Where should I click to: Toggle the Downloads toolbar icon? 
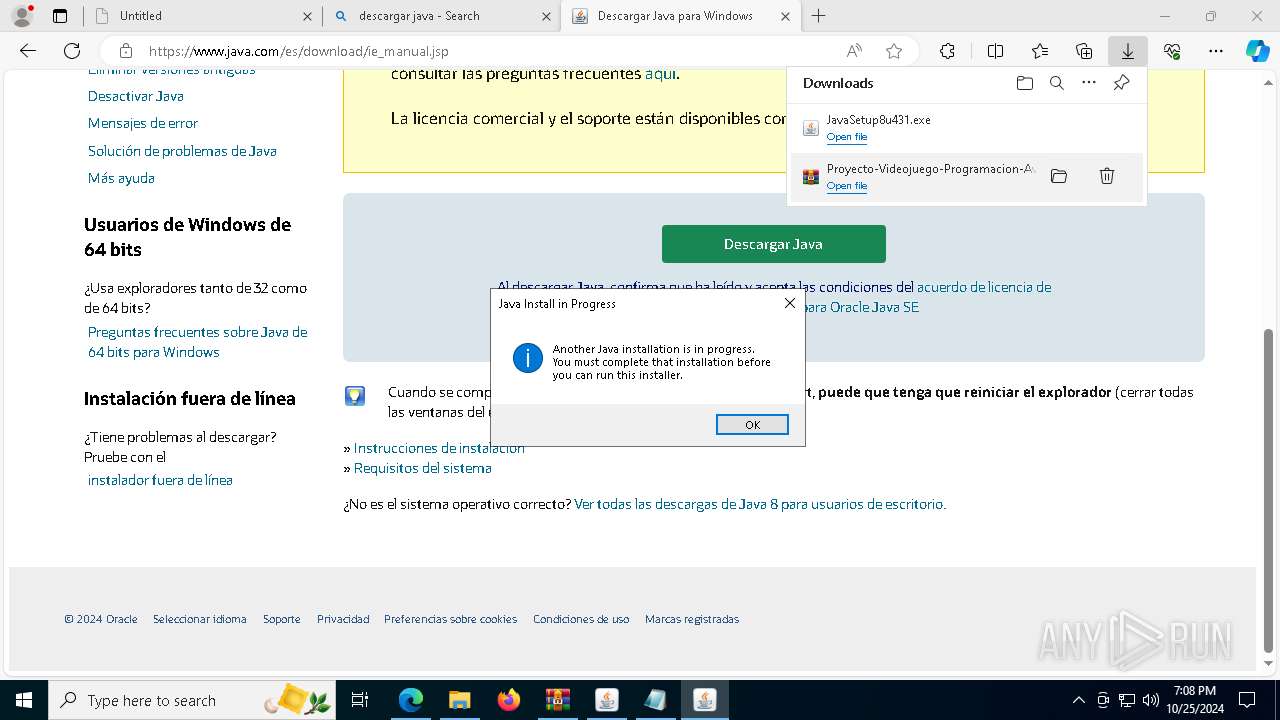pyautogui.click(x=1127, y=51)
